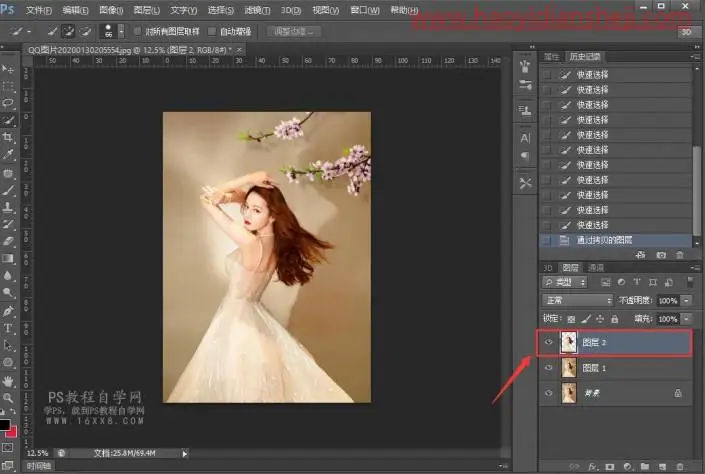Select the Eyedropper tool

[x=8, y=155]
